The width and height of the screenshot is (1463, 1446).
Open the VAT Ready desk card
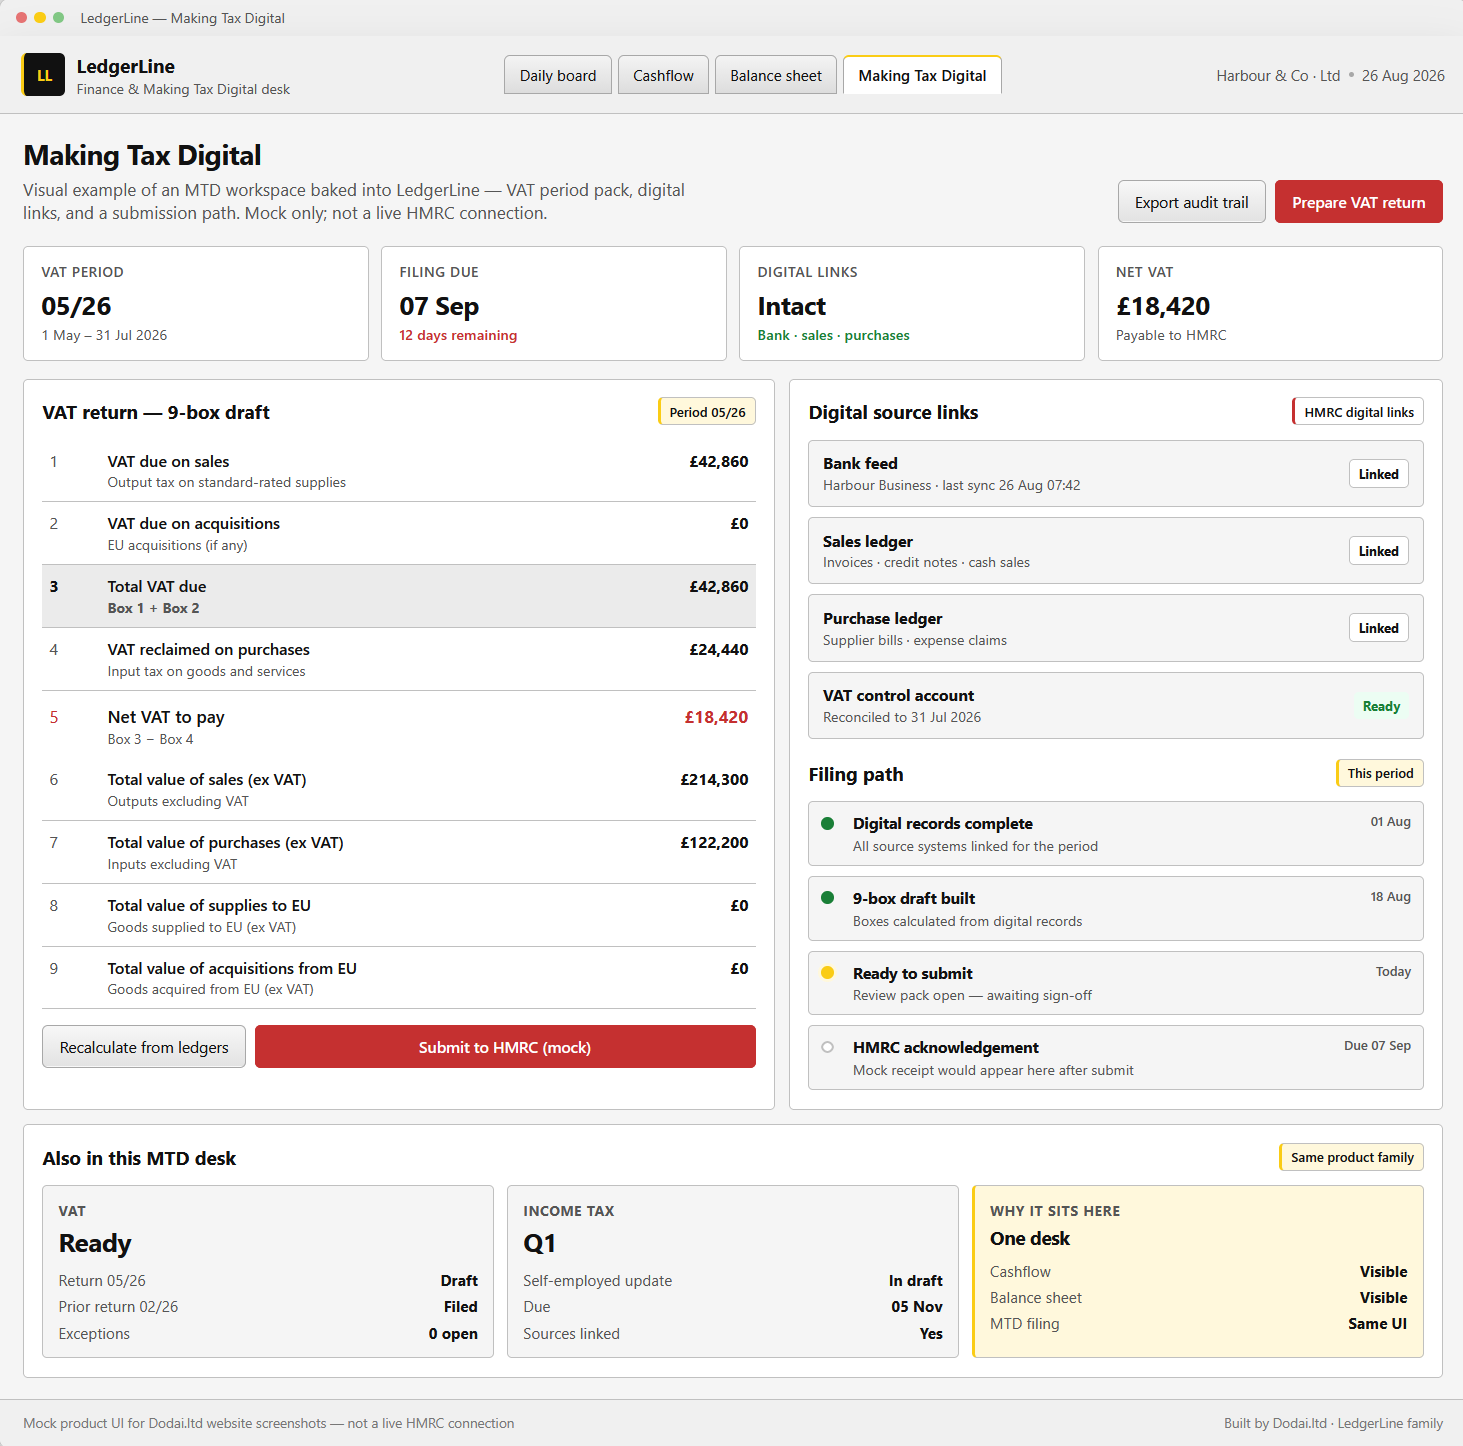coord(268,1271)
